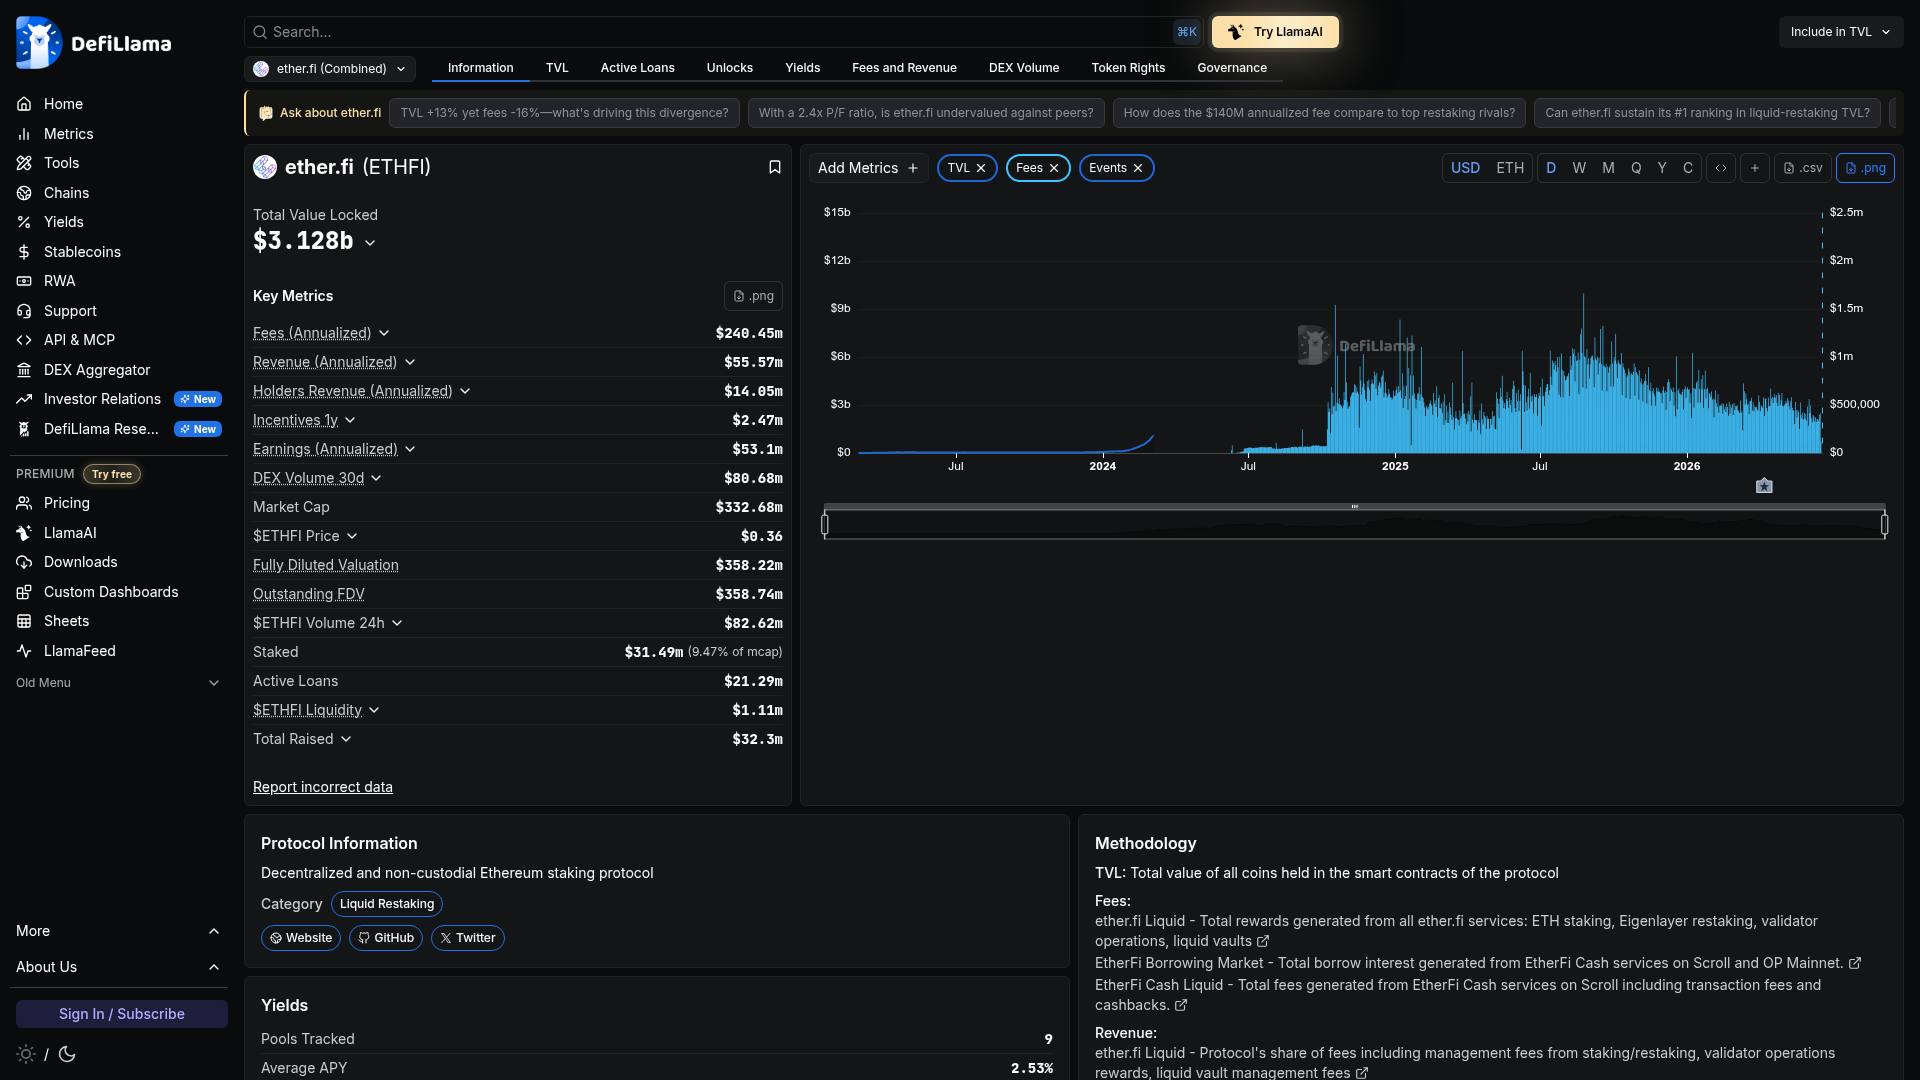The height and width of the screenshot is (1080, 1920).
Task: Open the Support headset icon
Action: tap(24, 311)
